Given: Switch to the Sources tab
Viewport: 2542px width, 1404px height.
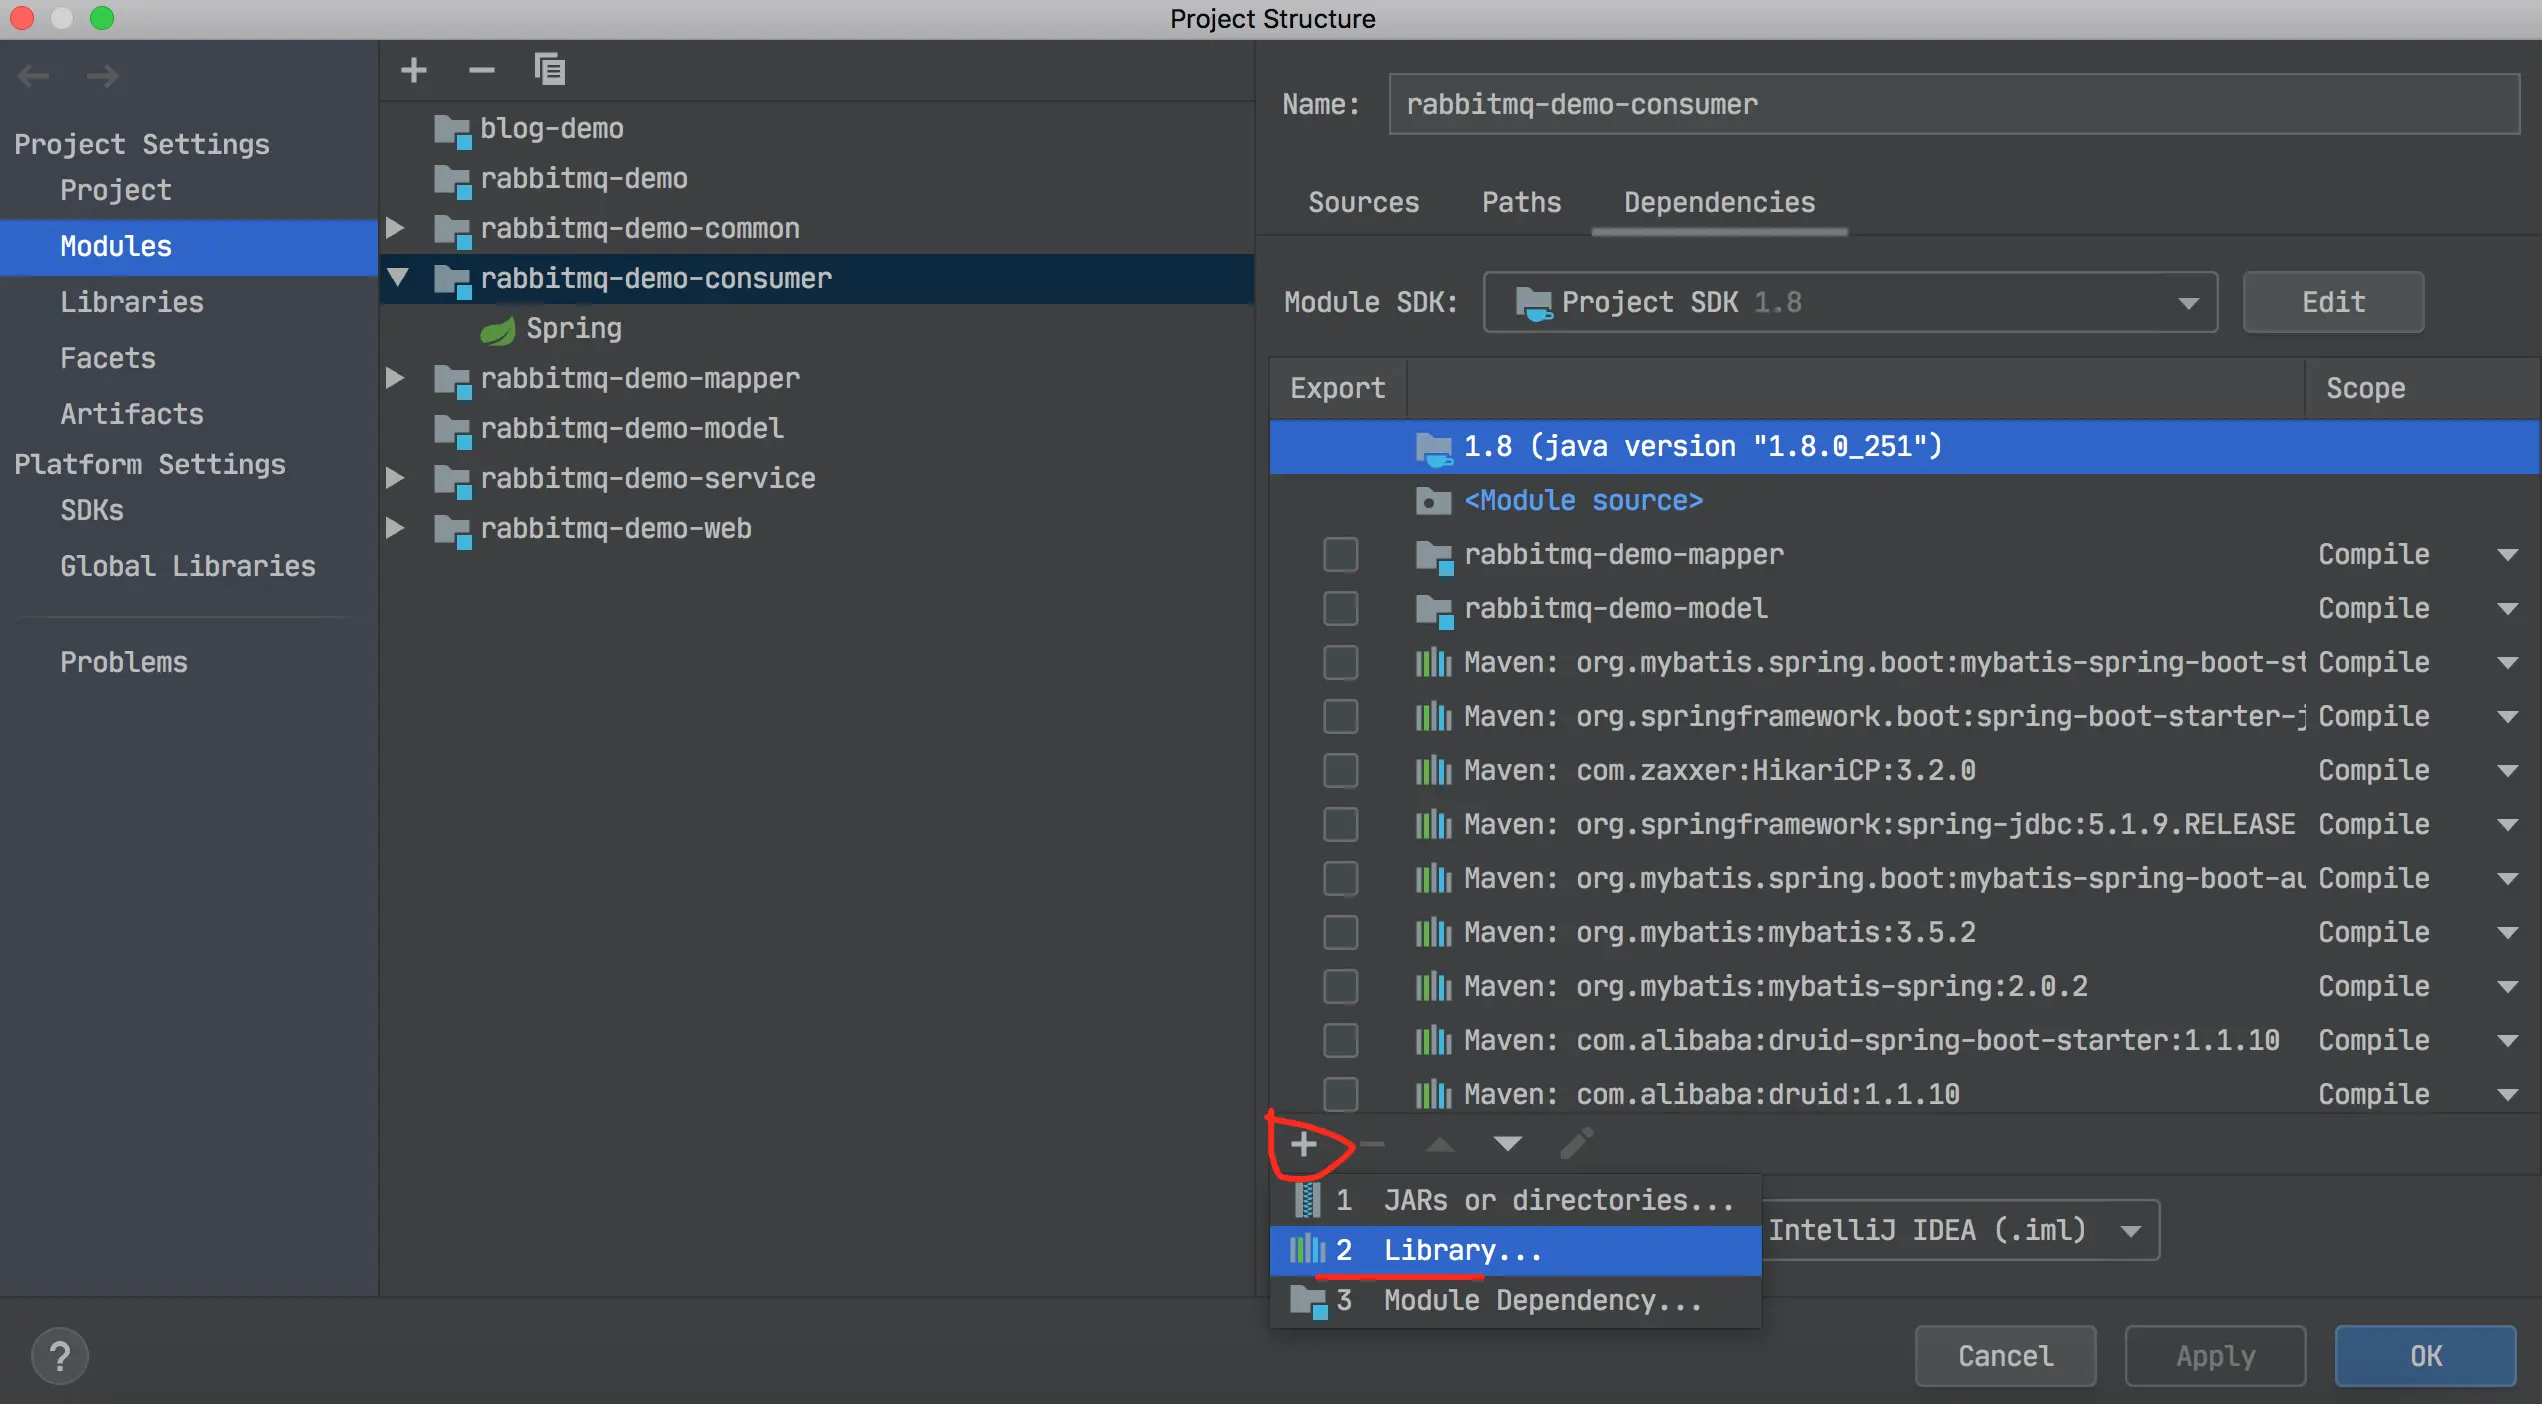Looking at the screenshot, I should tap(1363, 203).
